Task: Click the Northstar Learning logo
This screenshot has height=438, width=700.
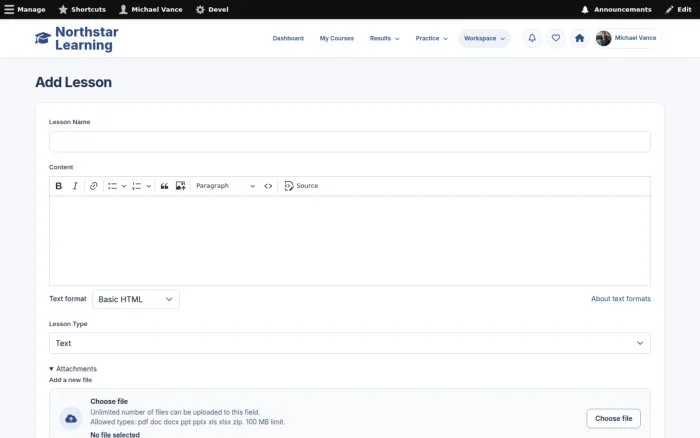Action: click(77, 38)
